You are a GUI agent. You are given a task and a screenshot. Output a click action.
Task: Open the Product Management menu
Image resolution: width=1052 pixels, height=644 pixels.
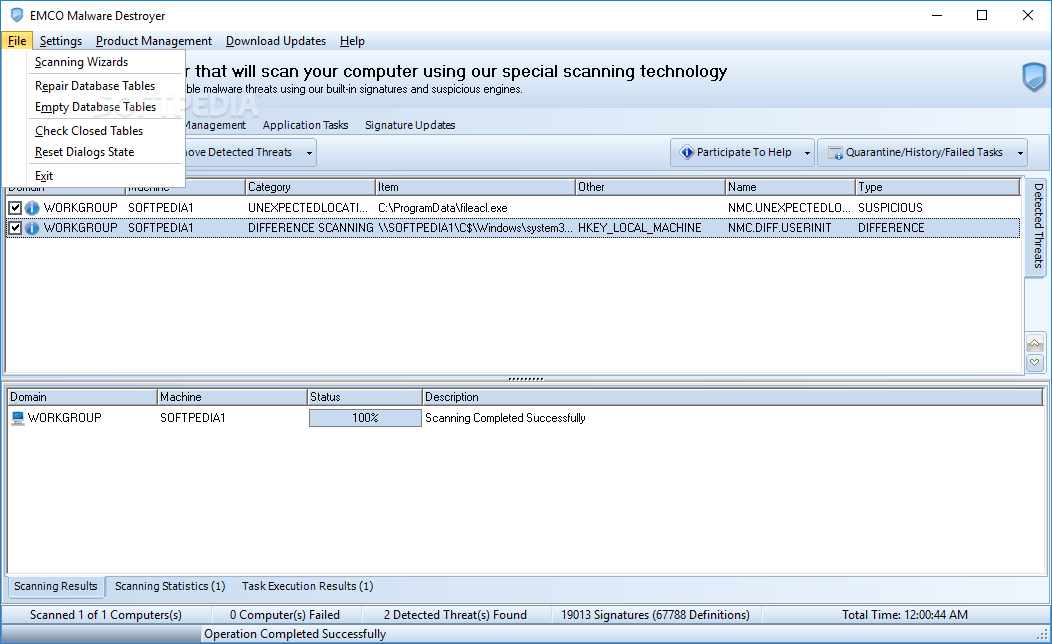click(x=154, y=41)
